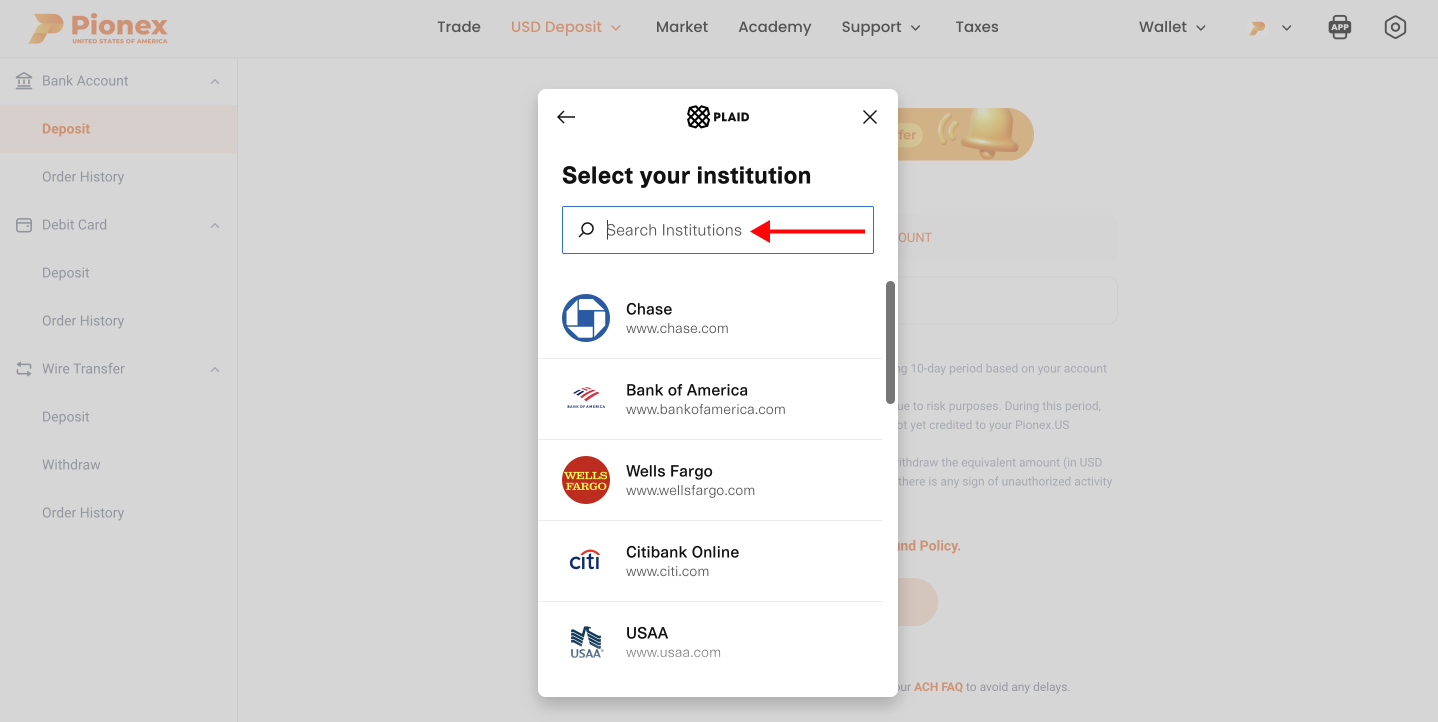This screenshot has width=1438, height=722.
Task: Click the Chase bank logo
Action: (x=586, y=318)
